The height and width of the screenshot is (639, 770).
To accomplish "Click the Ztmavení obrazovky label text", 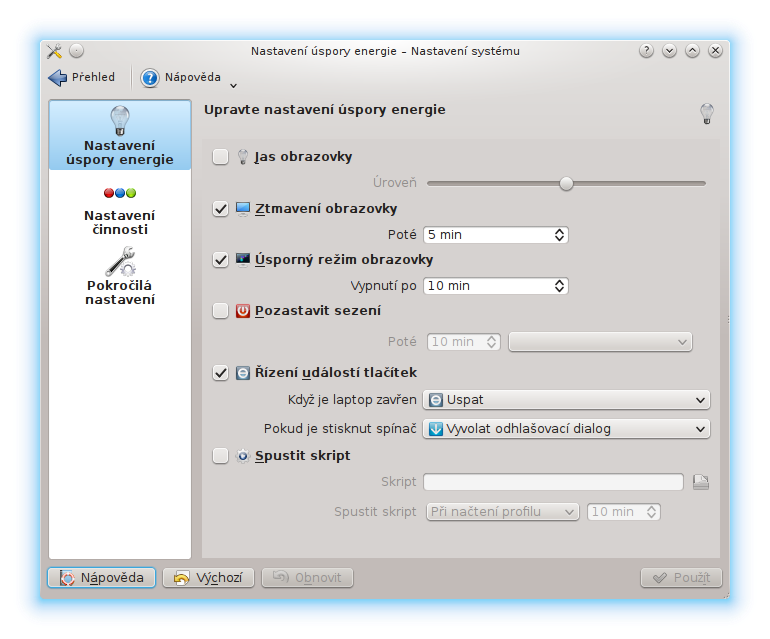I will (x=326, y=209).
